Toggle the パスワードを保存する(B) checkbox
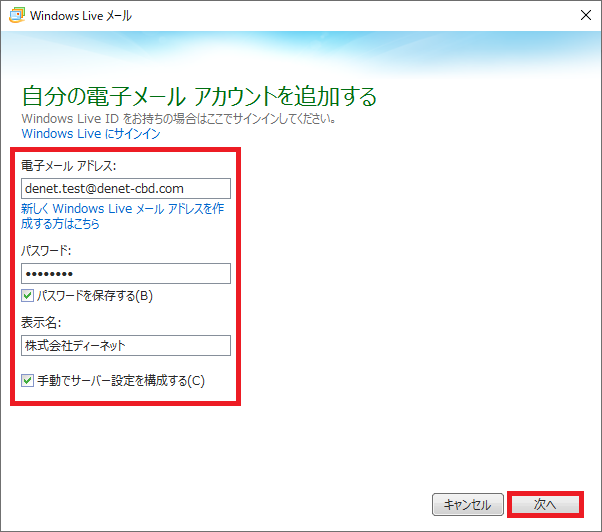The height and width of the screenshot is (532, 602). [27, 296]
